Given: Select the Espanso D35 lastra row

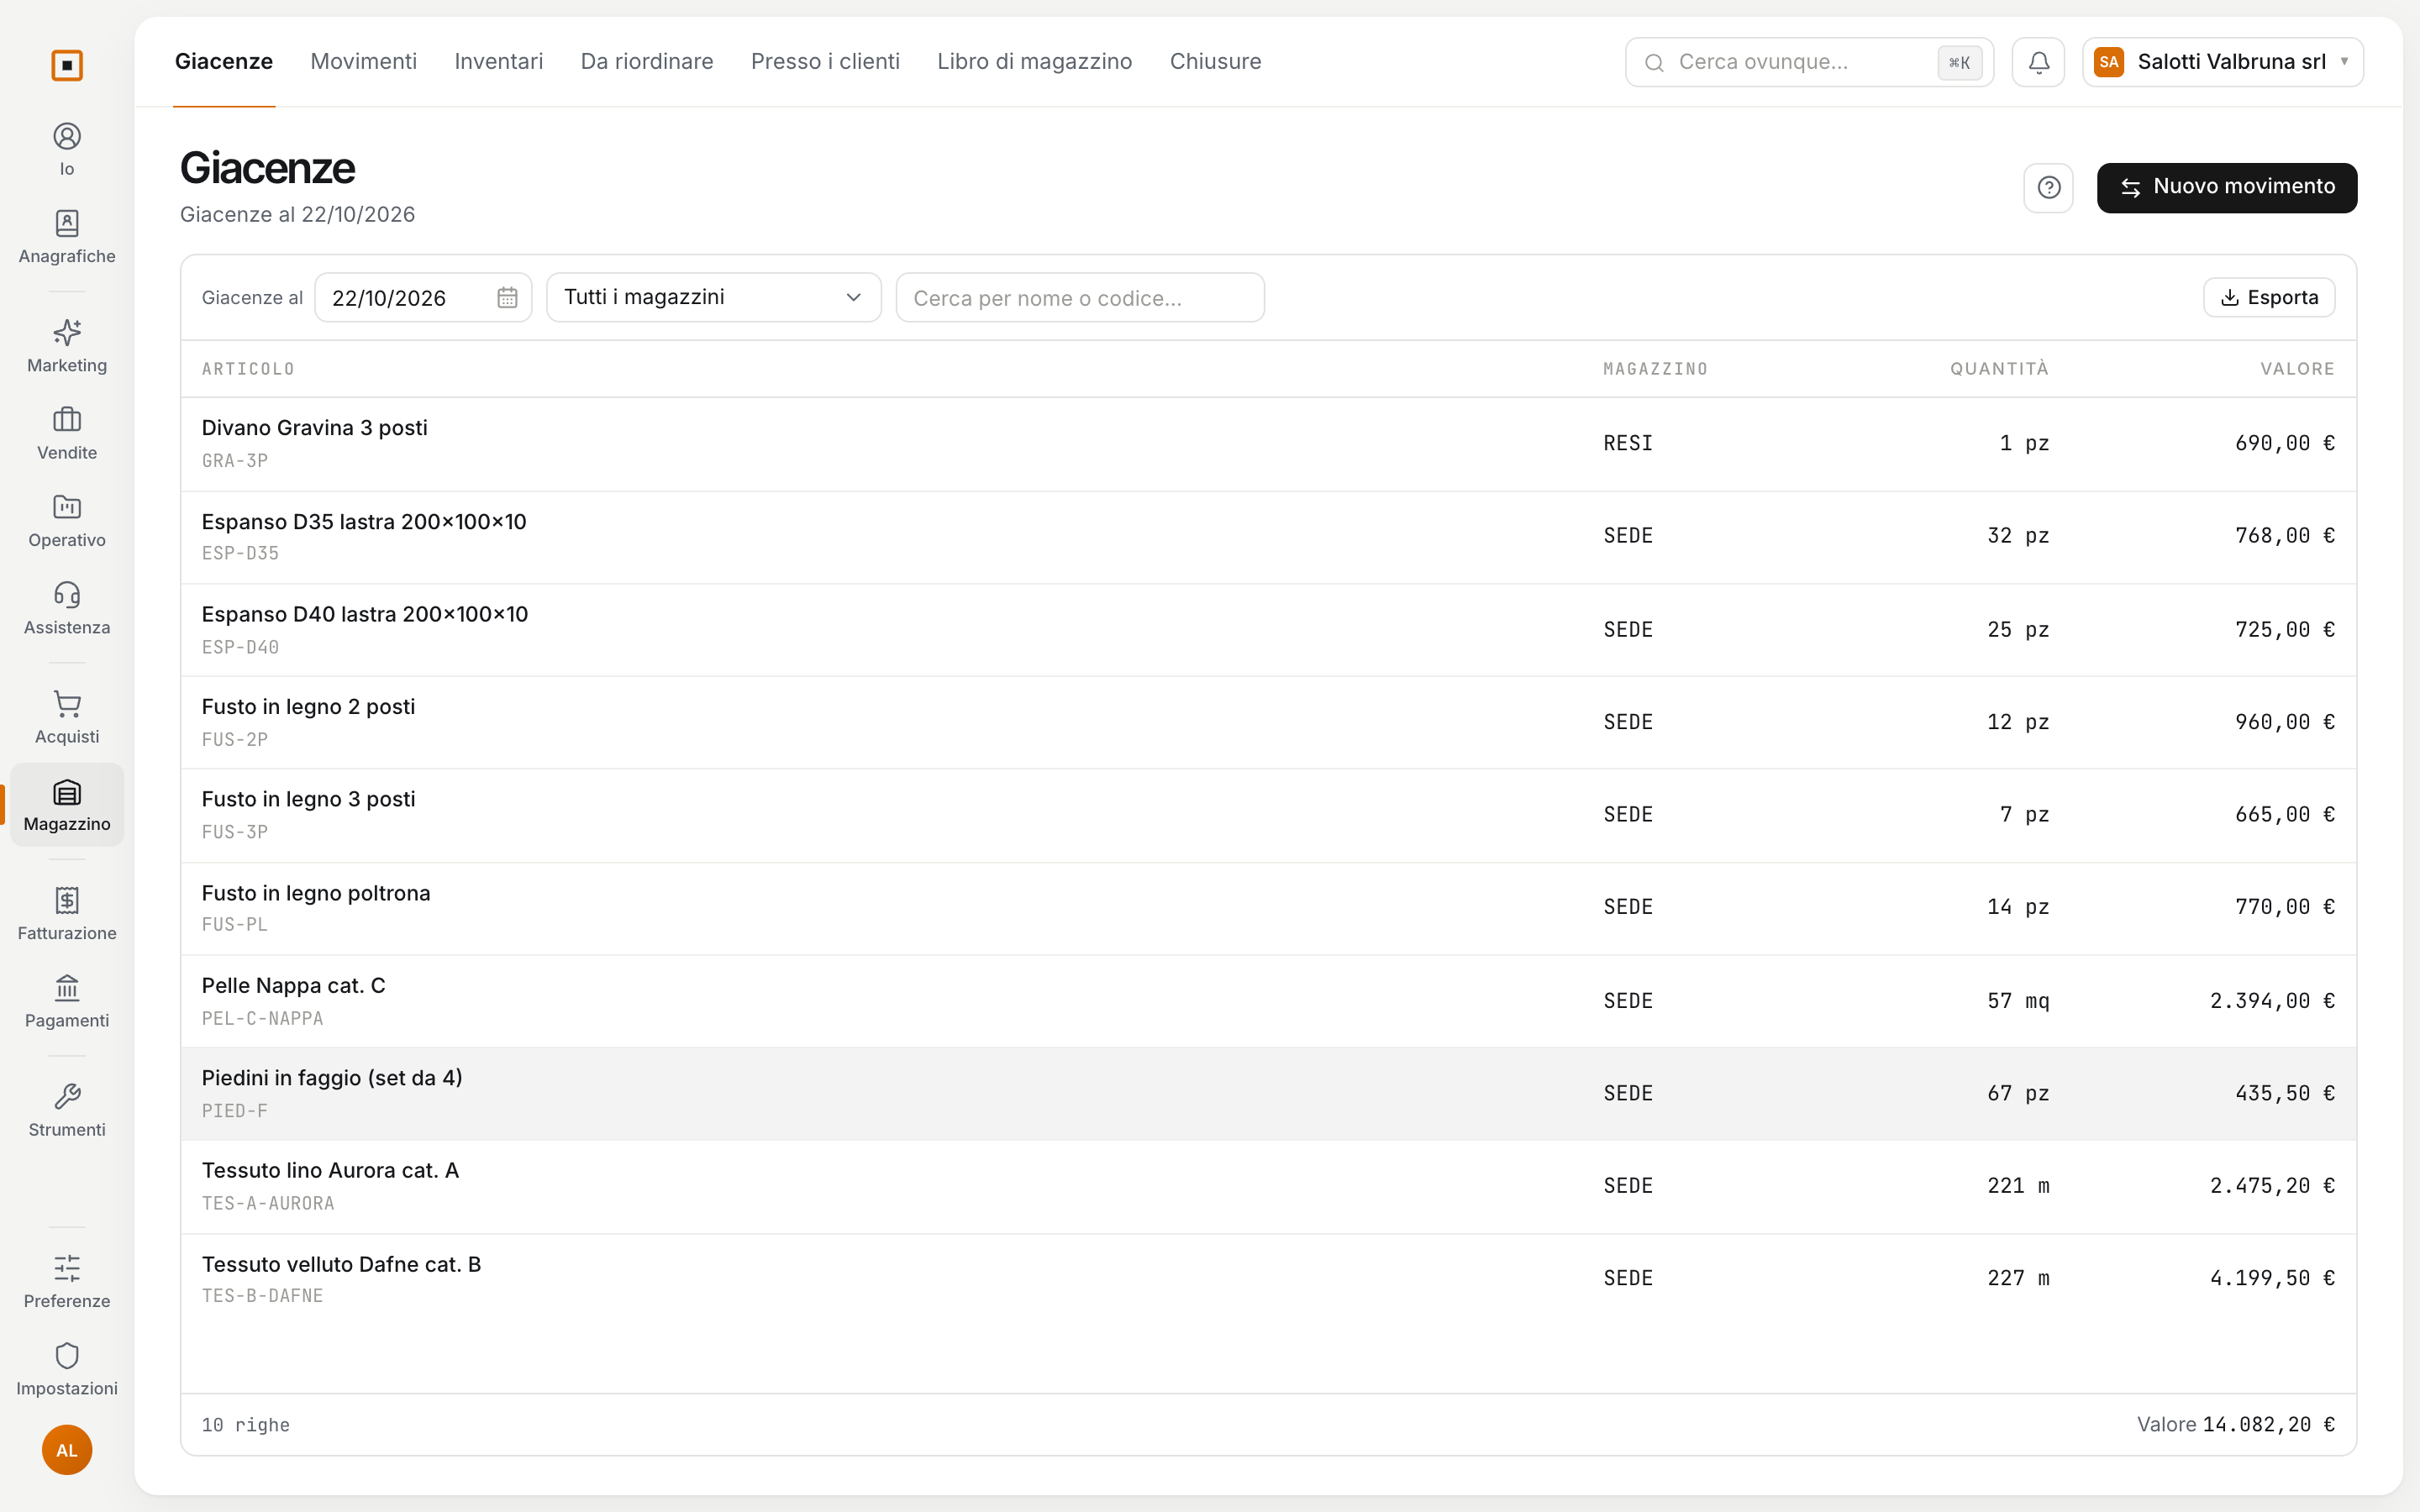Looking at the screenshot, I should tap(1268, 537).
